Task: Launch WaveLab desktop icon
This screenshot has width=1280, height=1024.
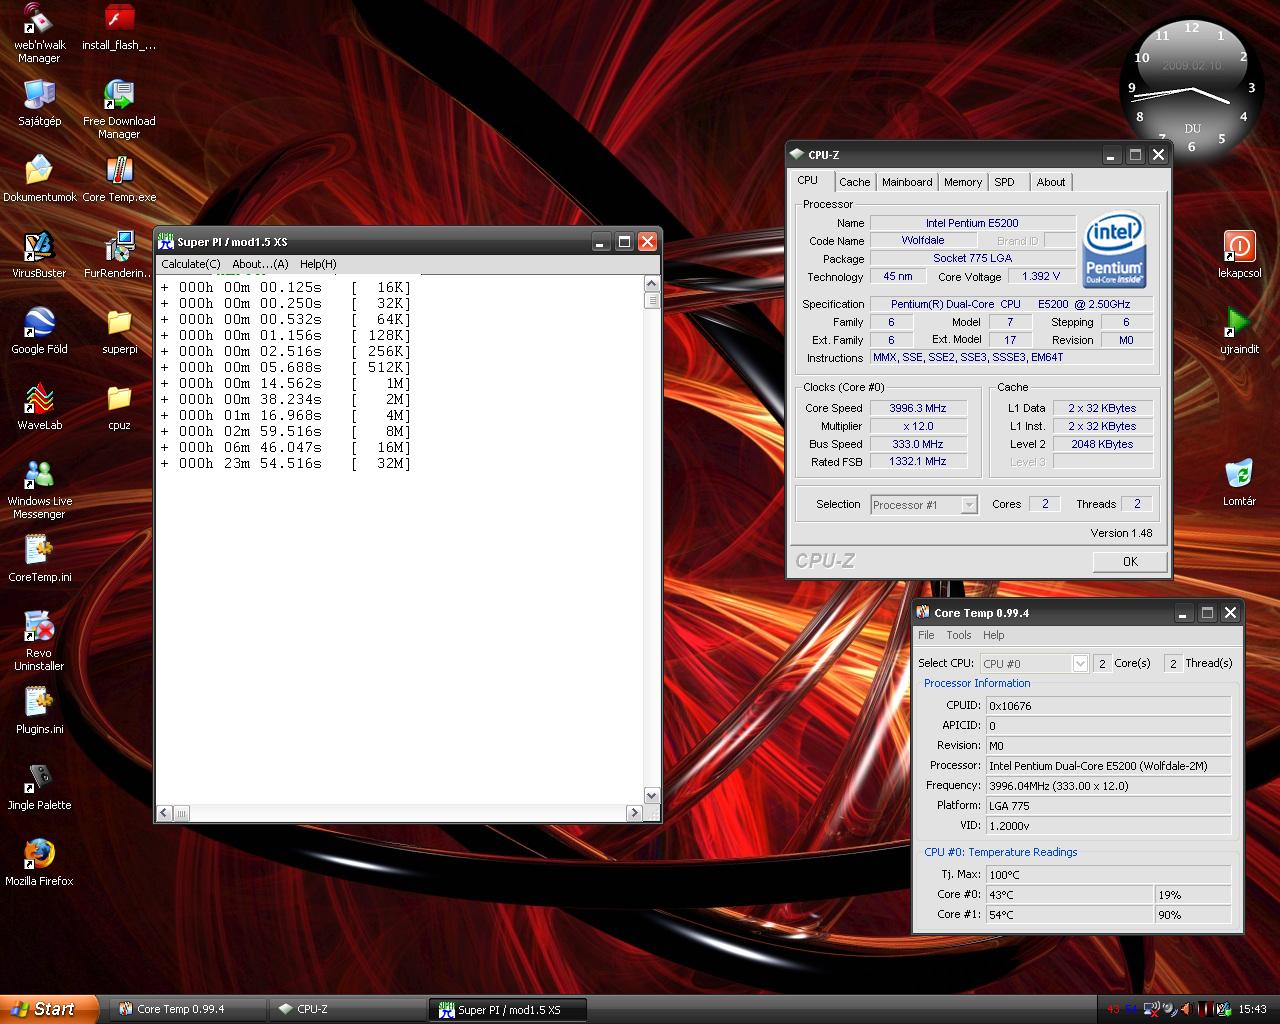Action: 39,407
